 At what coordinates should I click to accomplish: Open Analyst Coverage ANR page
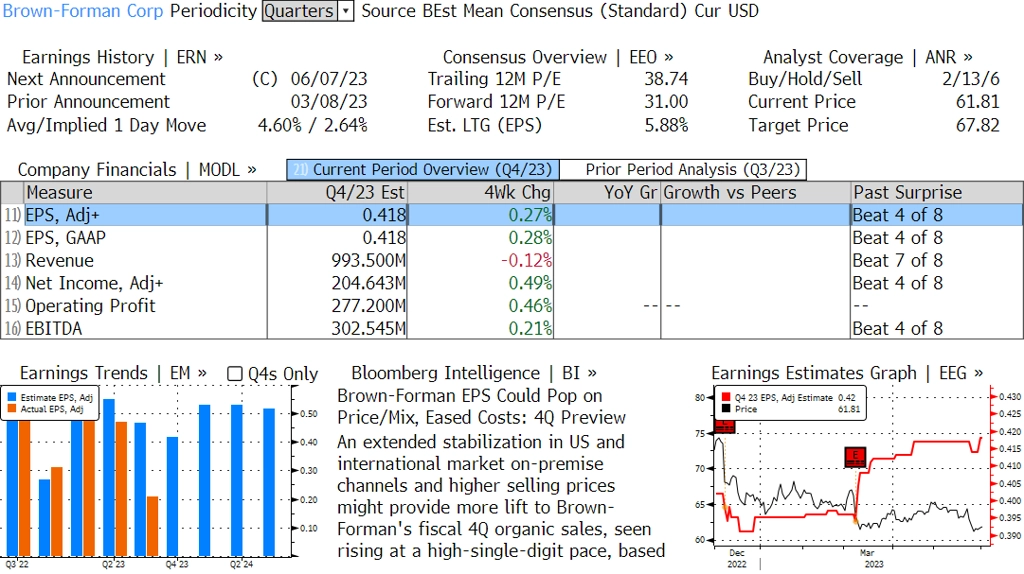tap(867, 57)
